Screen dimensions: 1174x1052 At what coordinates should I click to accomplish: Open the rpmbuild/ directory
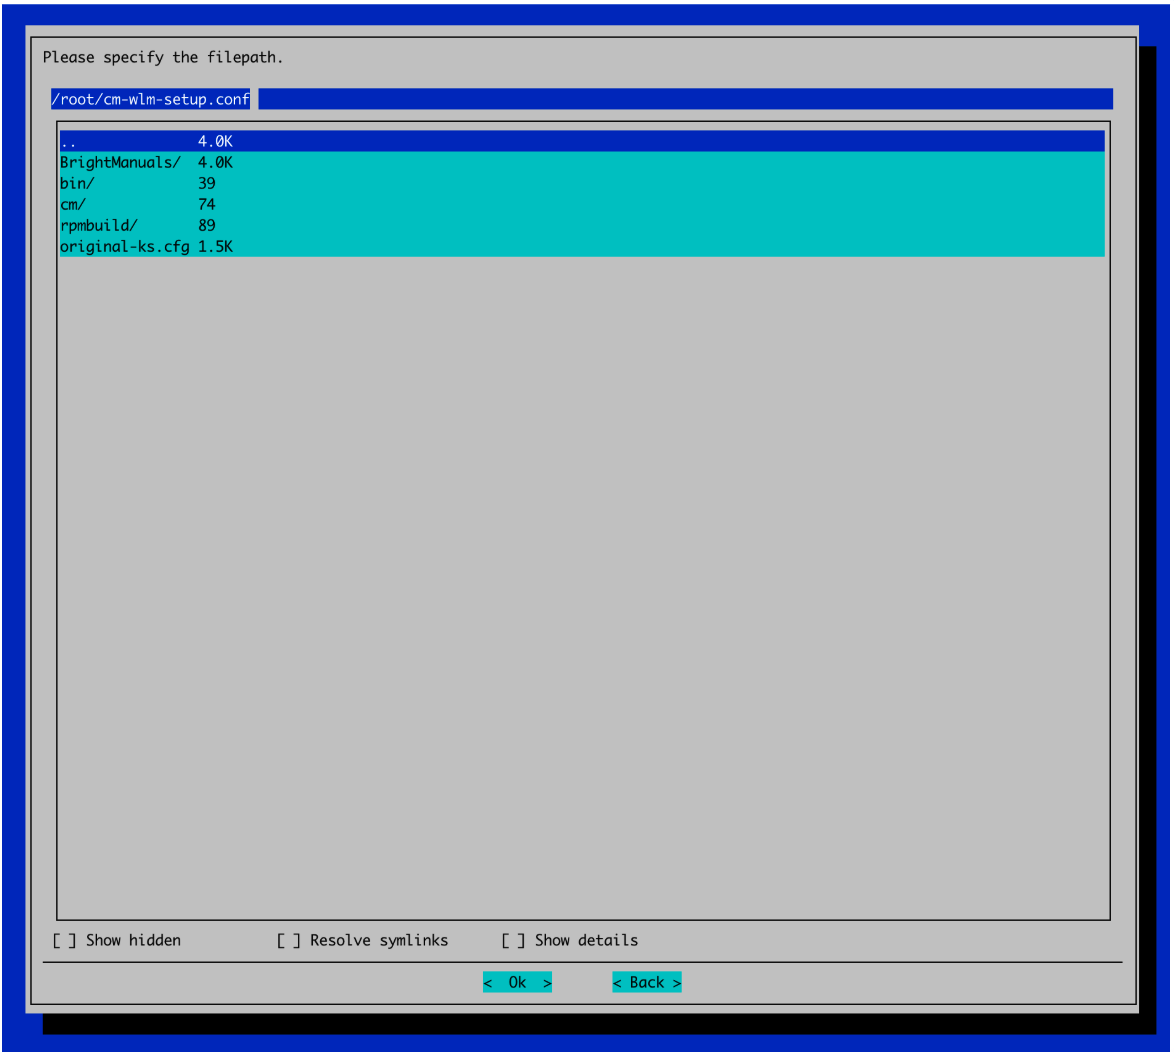pyautogui.click(x=582, y=225)
